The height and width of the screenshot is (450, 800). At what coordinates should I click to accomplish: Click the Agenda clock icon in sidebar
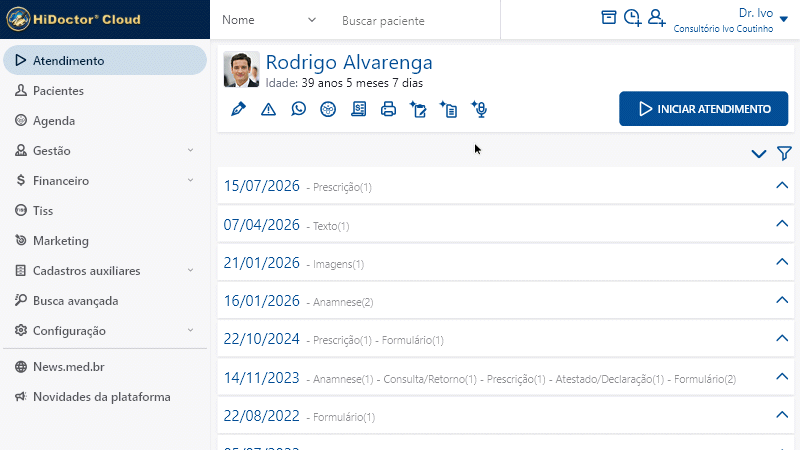[20, 120]
